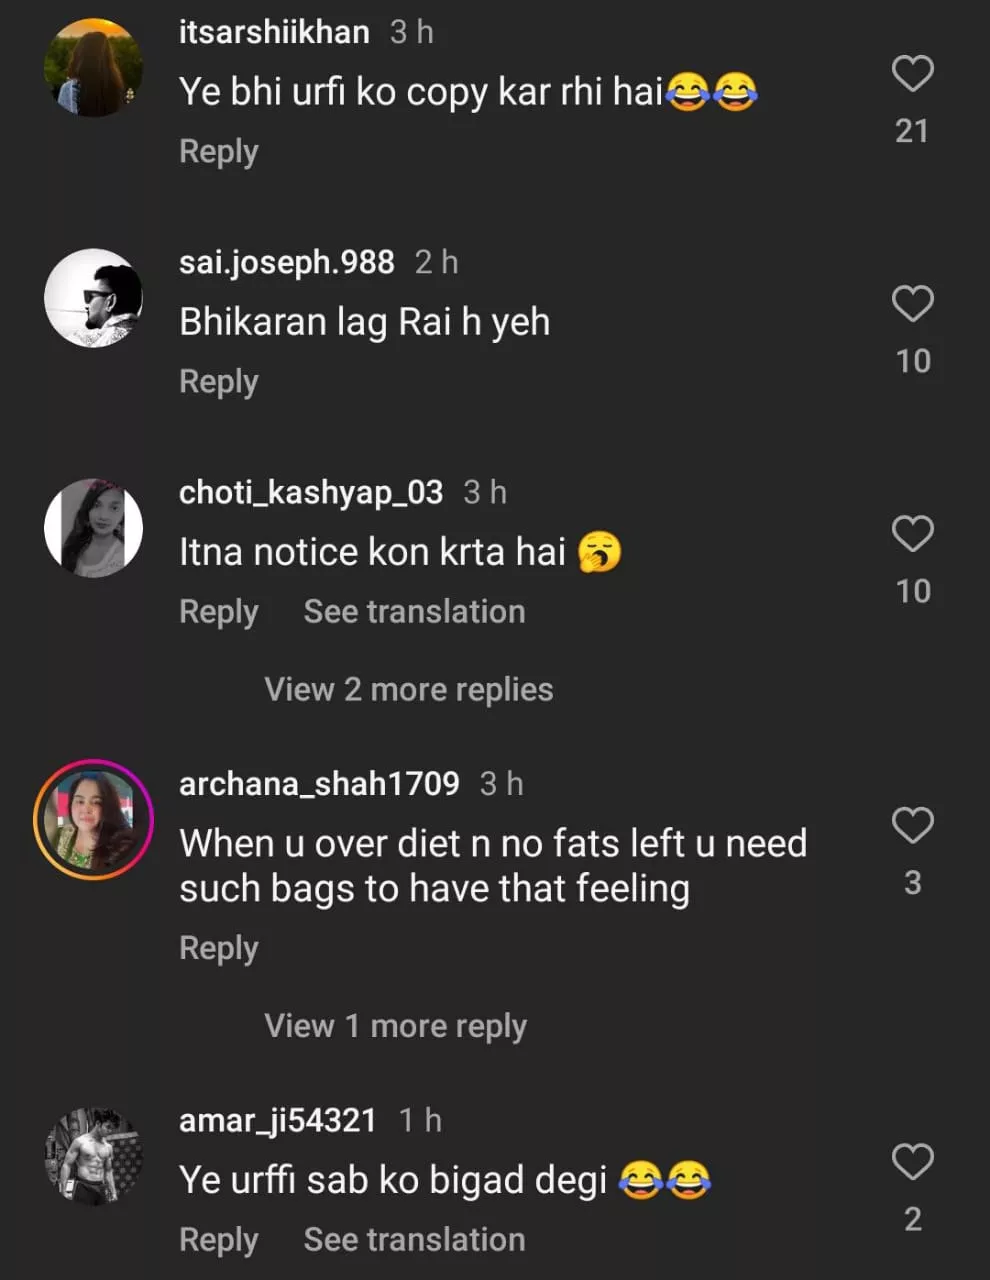This screenshot has height=1280, width=990.
Task: Open the choti_kashyap_03 username
Action: pyautogui.click(x=310, y=492)
